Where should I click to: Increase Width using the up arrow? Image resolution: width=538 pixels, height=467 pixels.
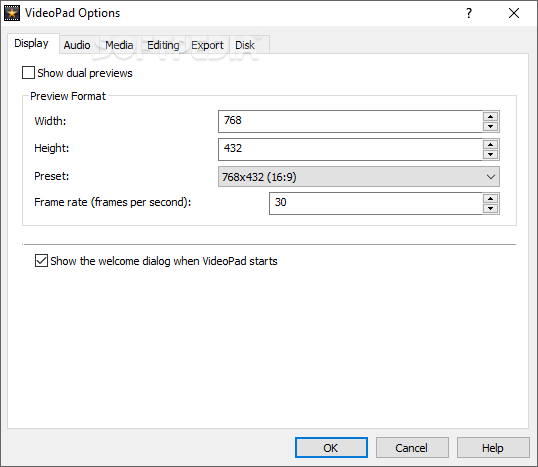click(491, 117)
